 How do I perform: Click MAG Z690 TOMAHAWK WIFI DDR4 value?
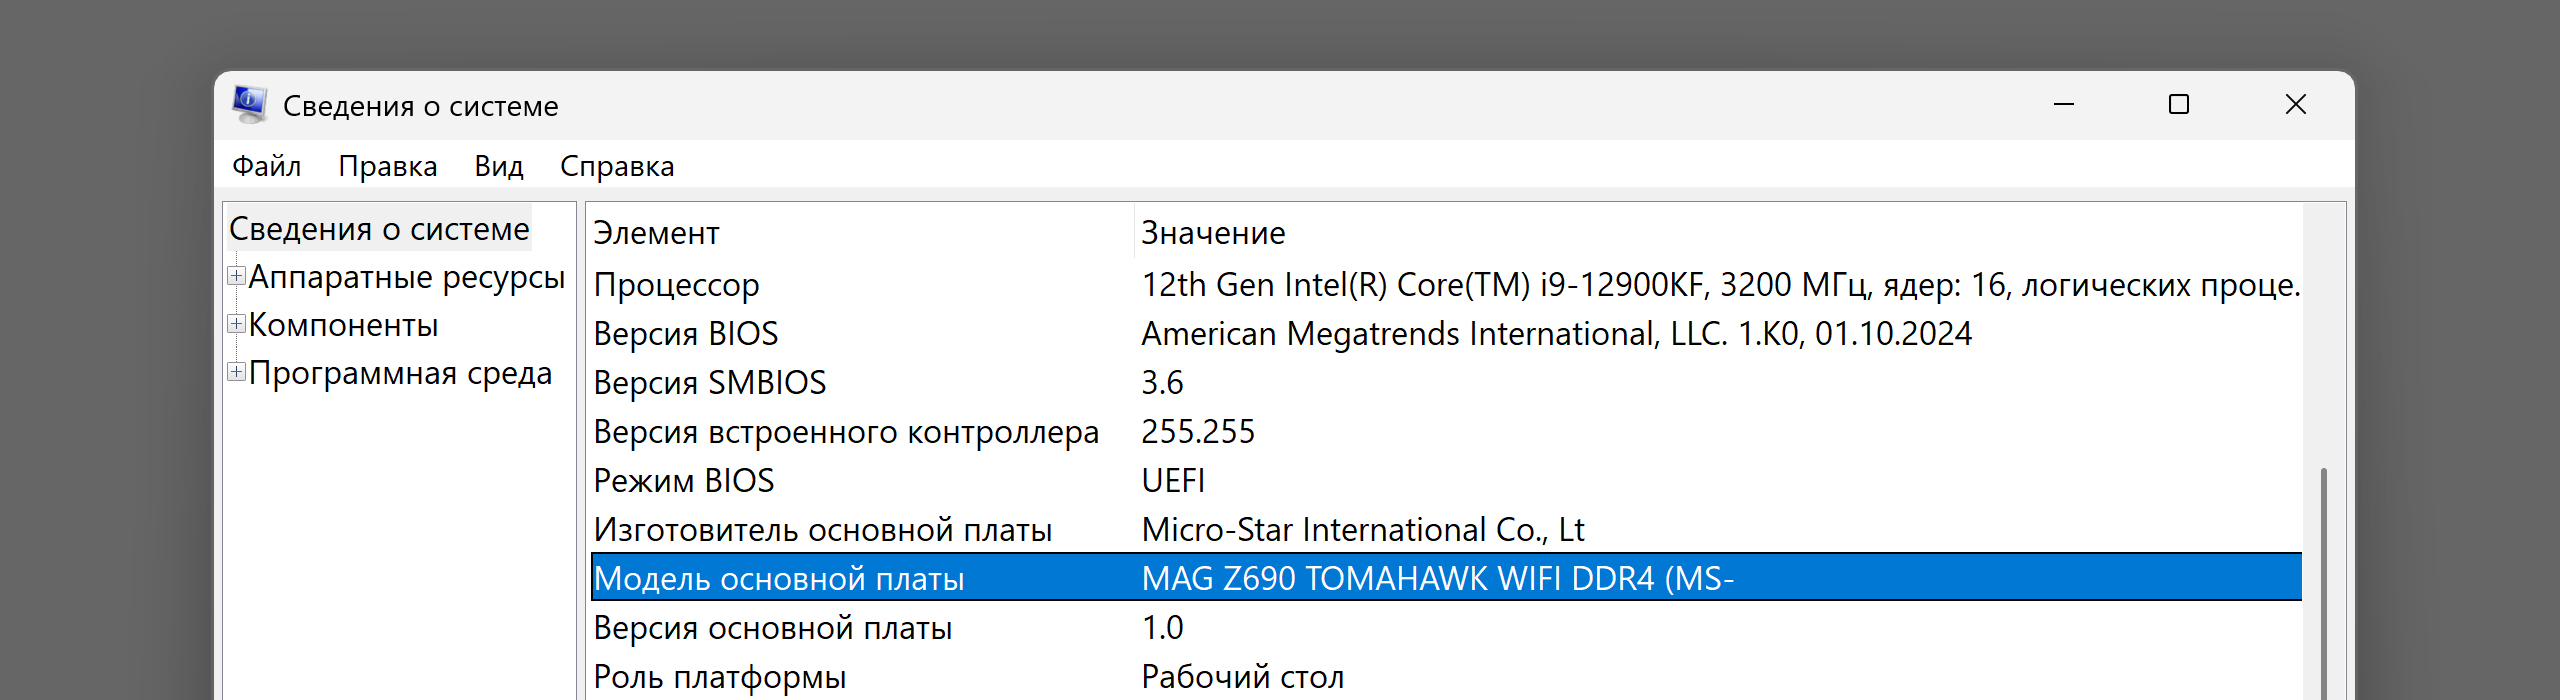click(1438, 579)
